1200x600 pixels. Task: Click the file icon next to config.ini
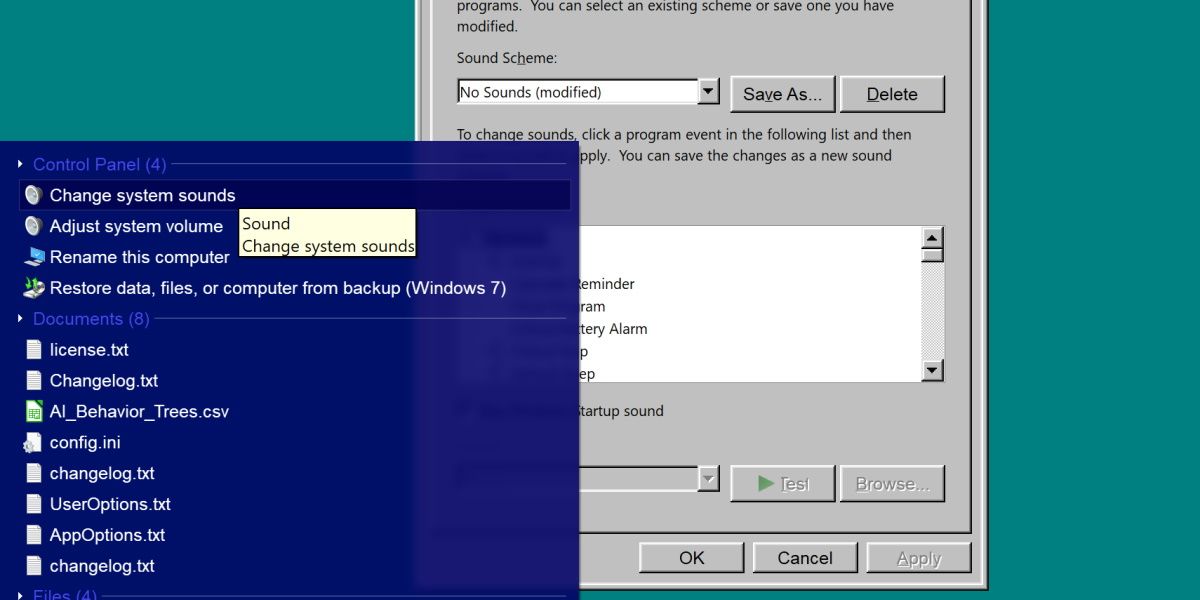[32, 442]
